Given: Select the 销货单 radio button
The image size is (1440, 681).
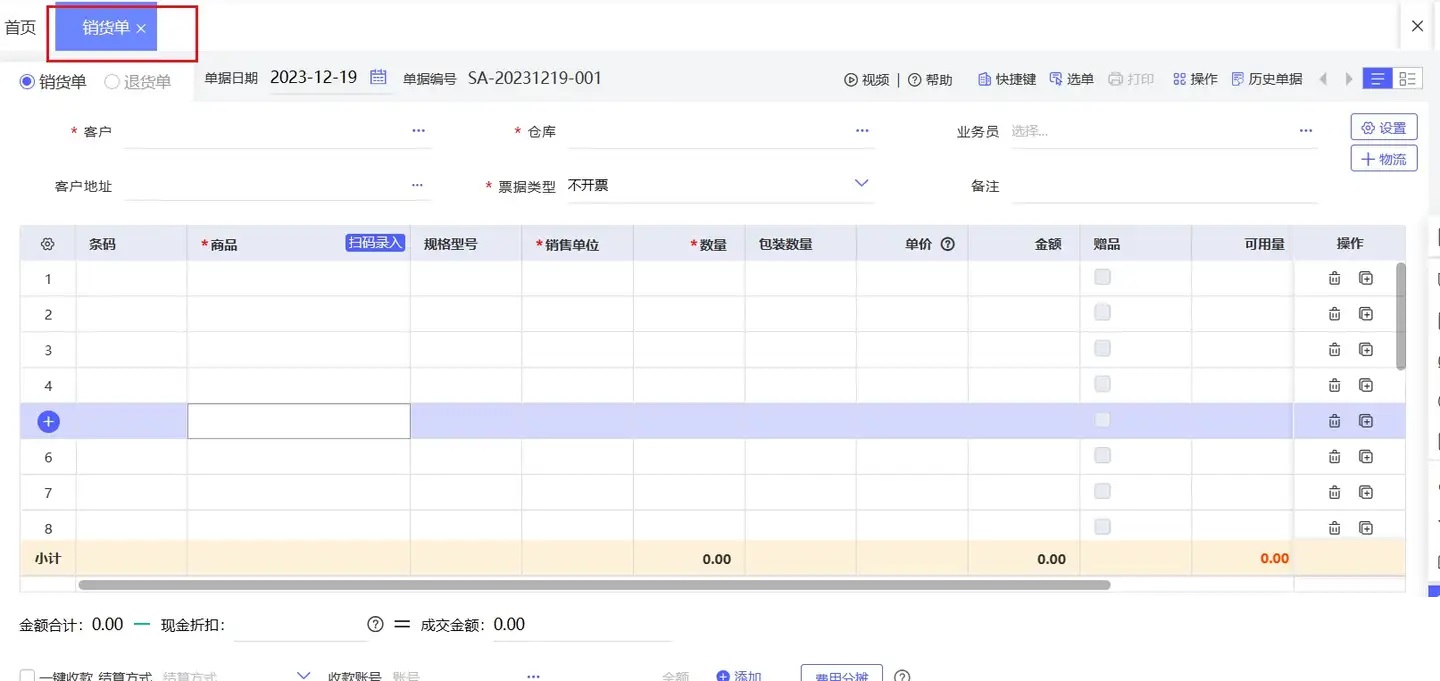Looking at the screenshot, I should [x=27, y=82].
